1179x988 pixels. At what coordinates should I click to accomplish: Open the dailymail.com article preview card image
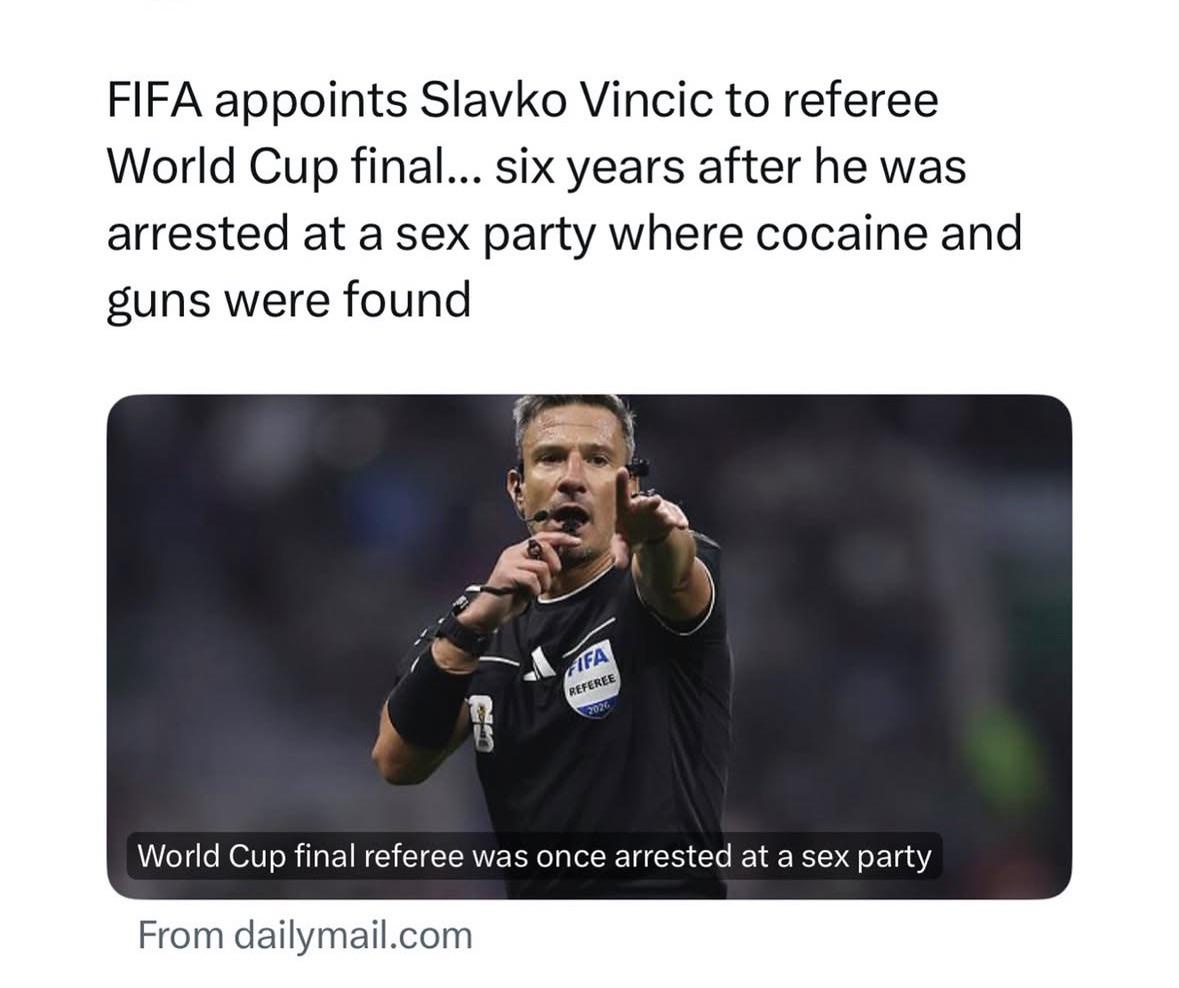[590, 646]
